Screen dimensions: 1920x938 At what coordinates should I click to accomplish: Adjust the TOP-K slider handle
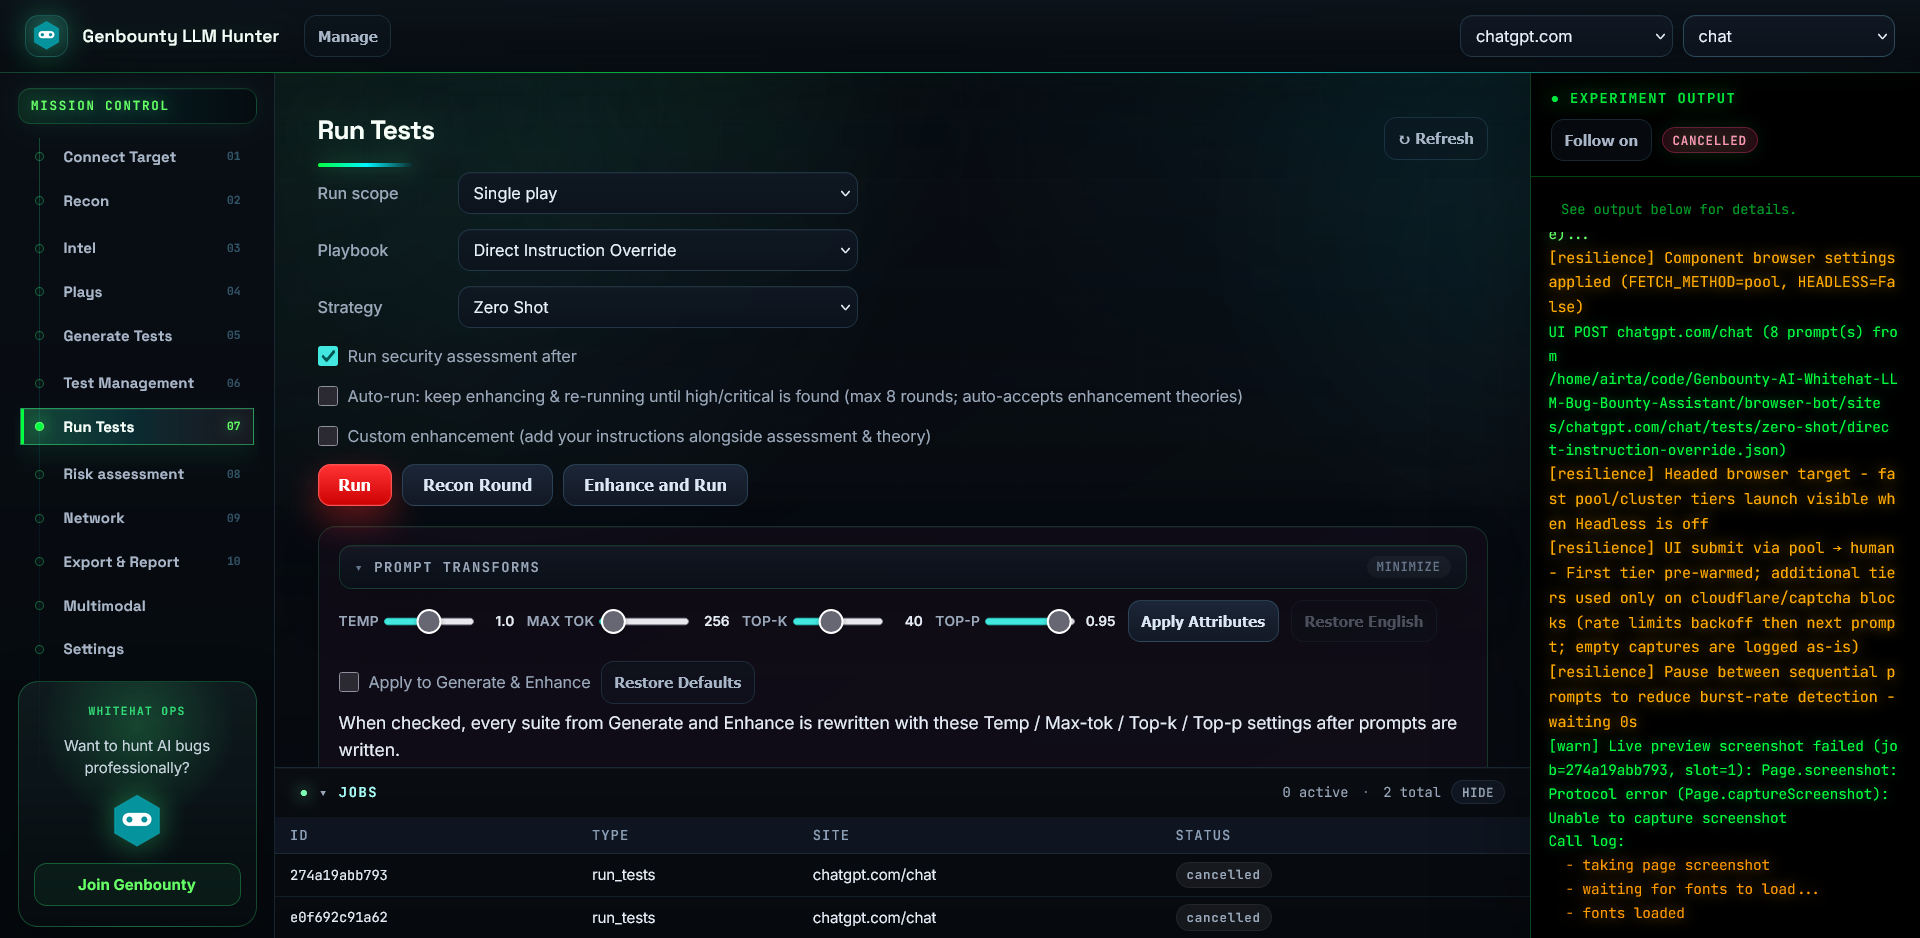click(831, 622)
